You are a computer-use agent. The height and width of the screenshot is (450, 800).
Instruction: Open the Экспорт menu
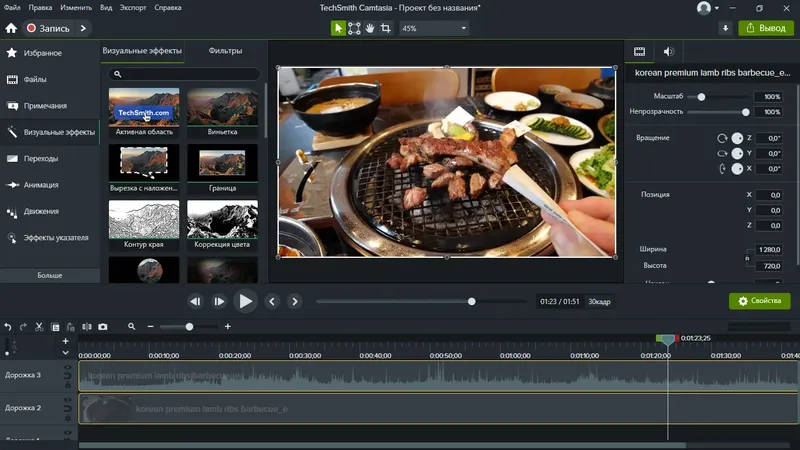(132, 8)
